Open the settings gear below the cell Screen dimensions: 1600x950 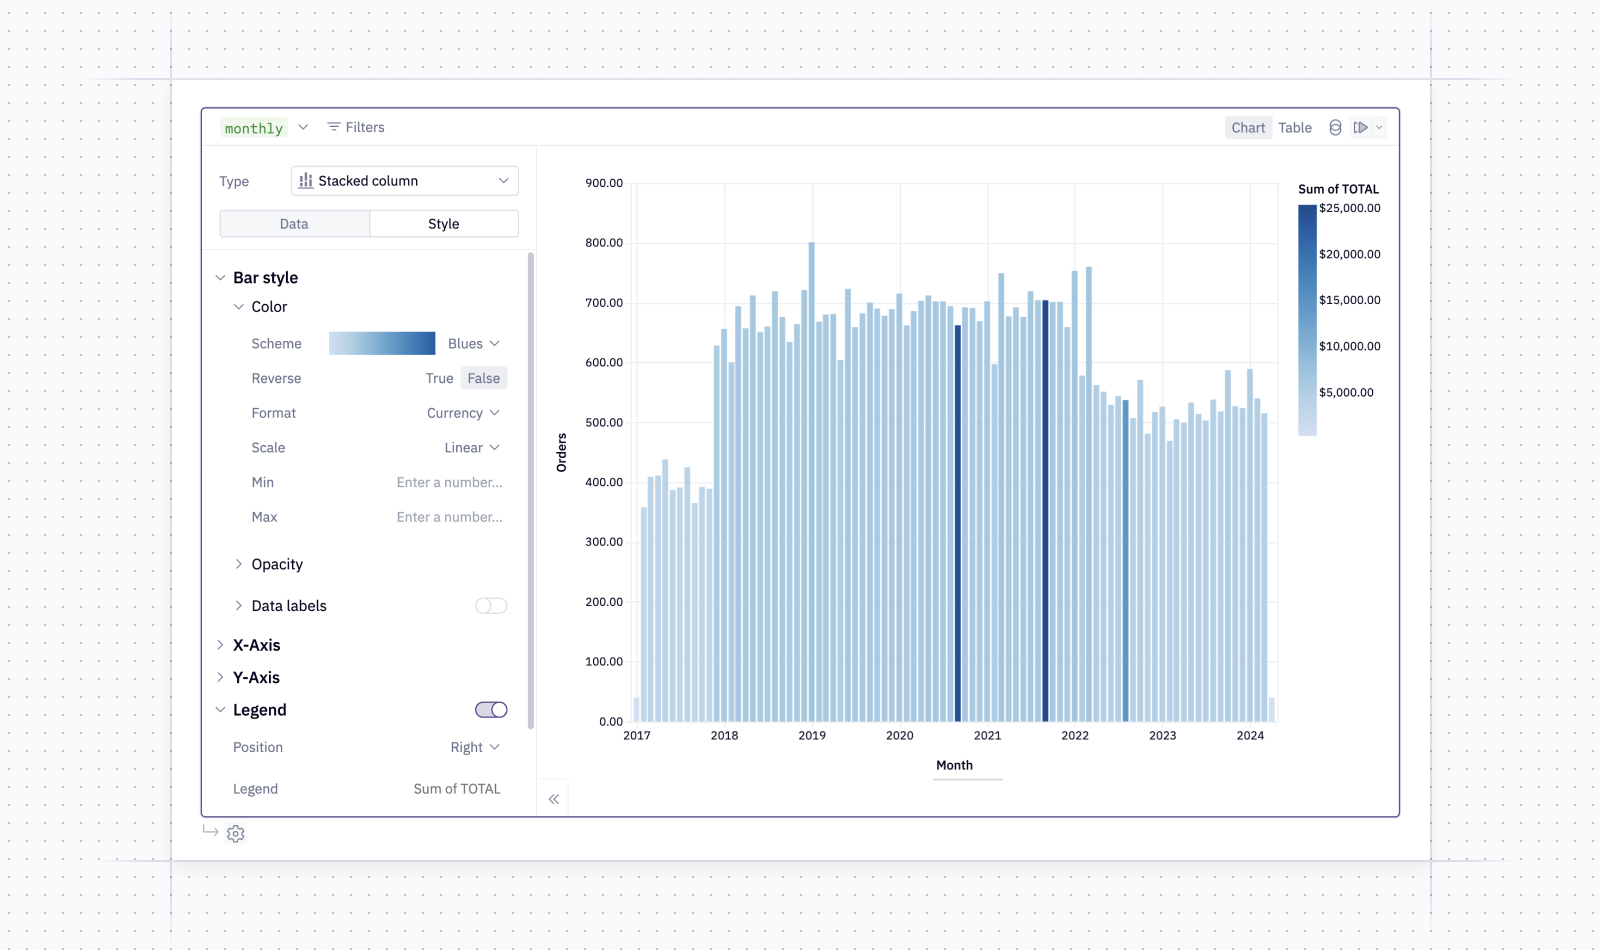pos(236,834)
